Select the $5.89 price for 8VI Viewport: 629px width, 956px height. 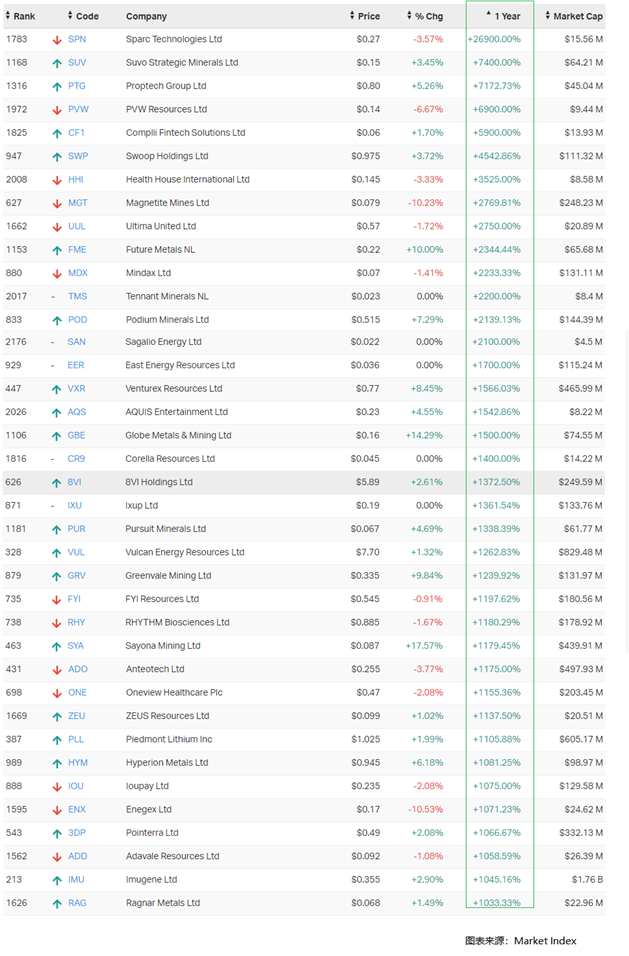click(368, 482)
